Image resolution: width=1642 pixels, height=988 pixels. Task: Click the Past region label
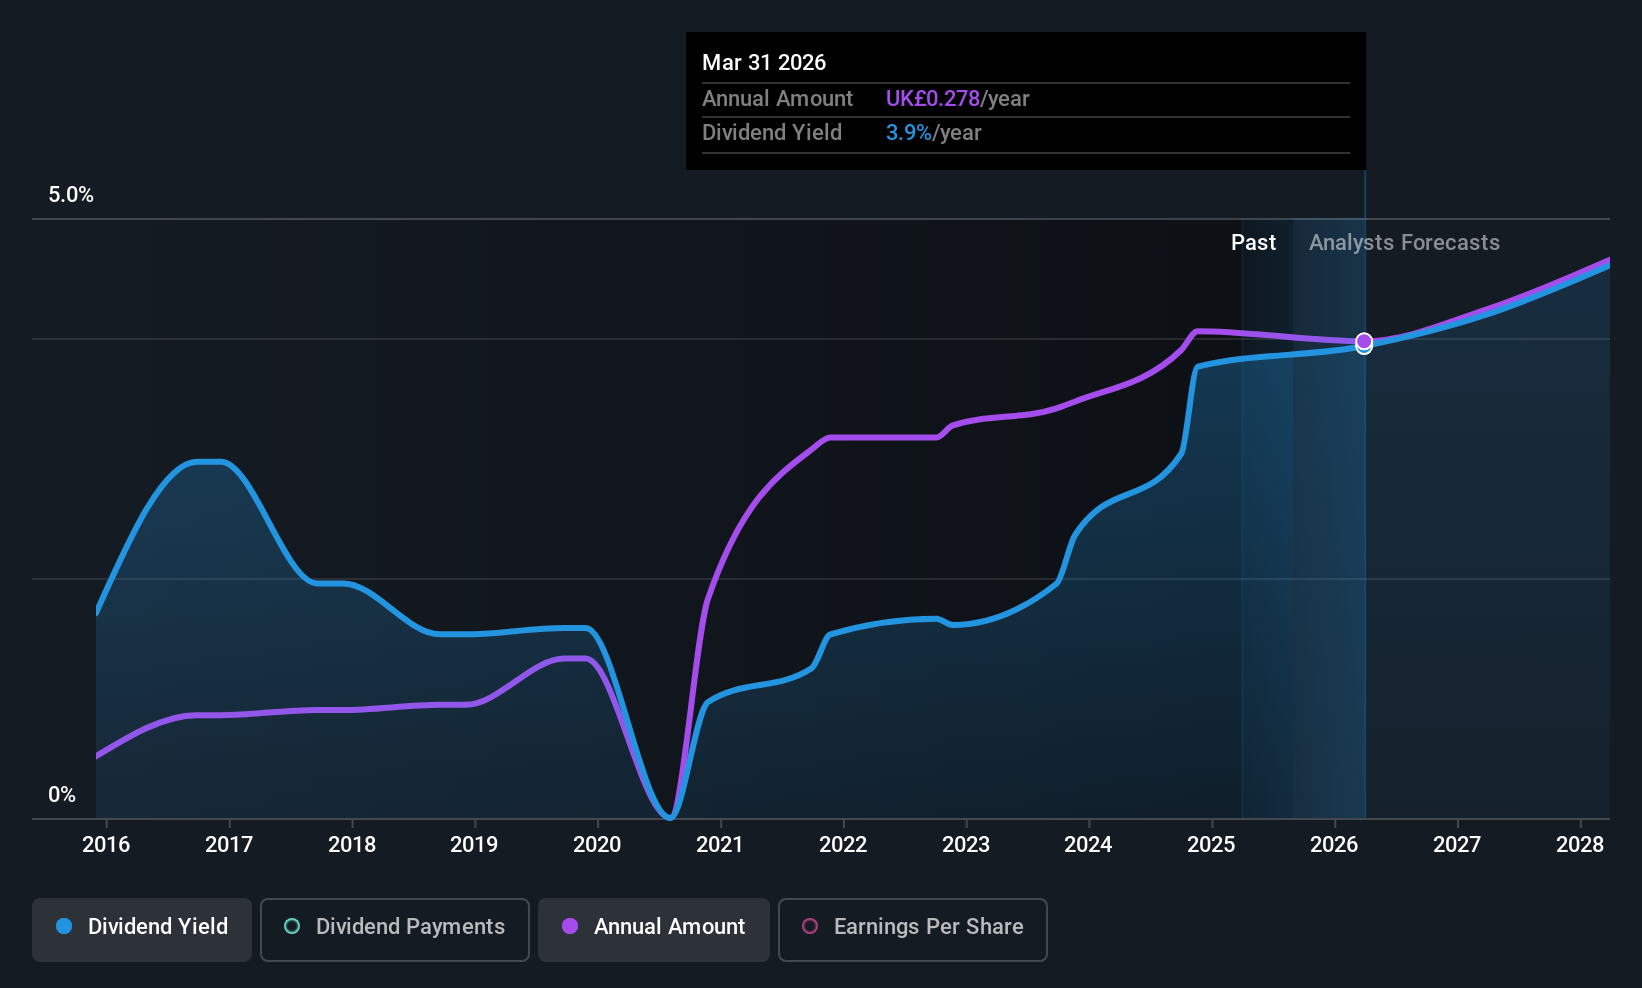click(x=1253, y=243)
